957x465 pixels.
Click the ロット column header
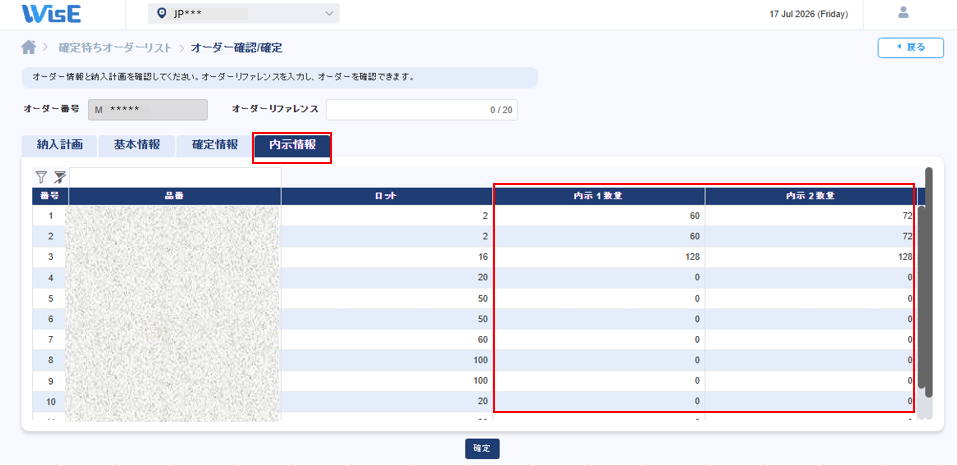point(387,196)
